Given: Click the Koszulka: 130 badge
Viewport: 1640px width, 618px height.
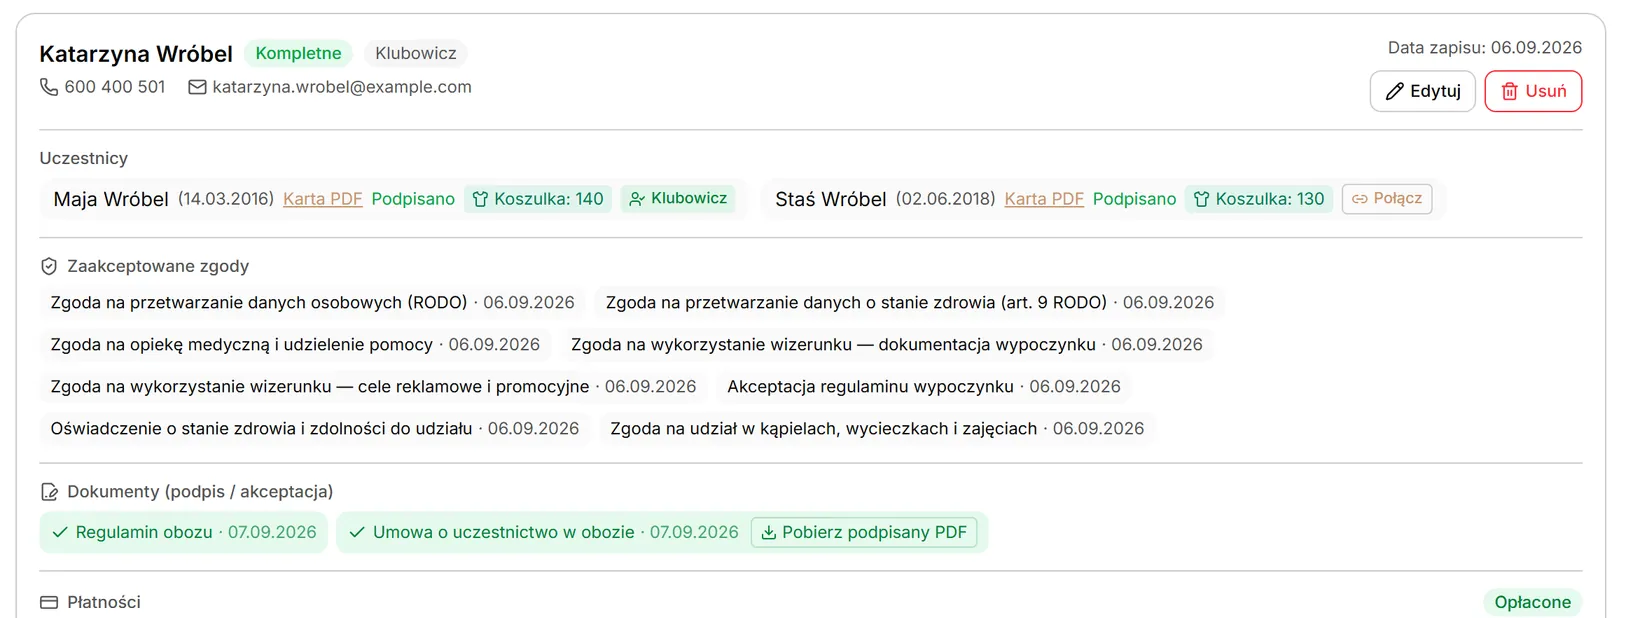Looking at the screenshot, I should point(1259,199).
